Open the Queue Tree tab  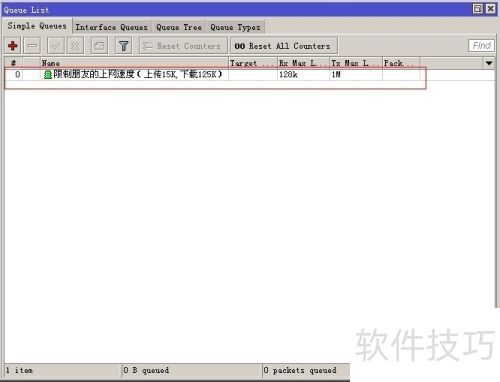(179, 27)
